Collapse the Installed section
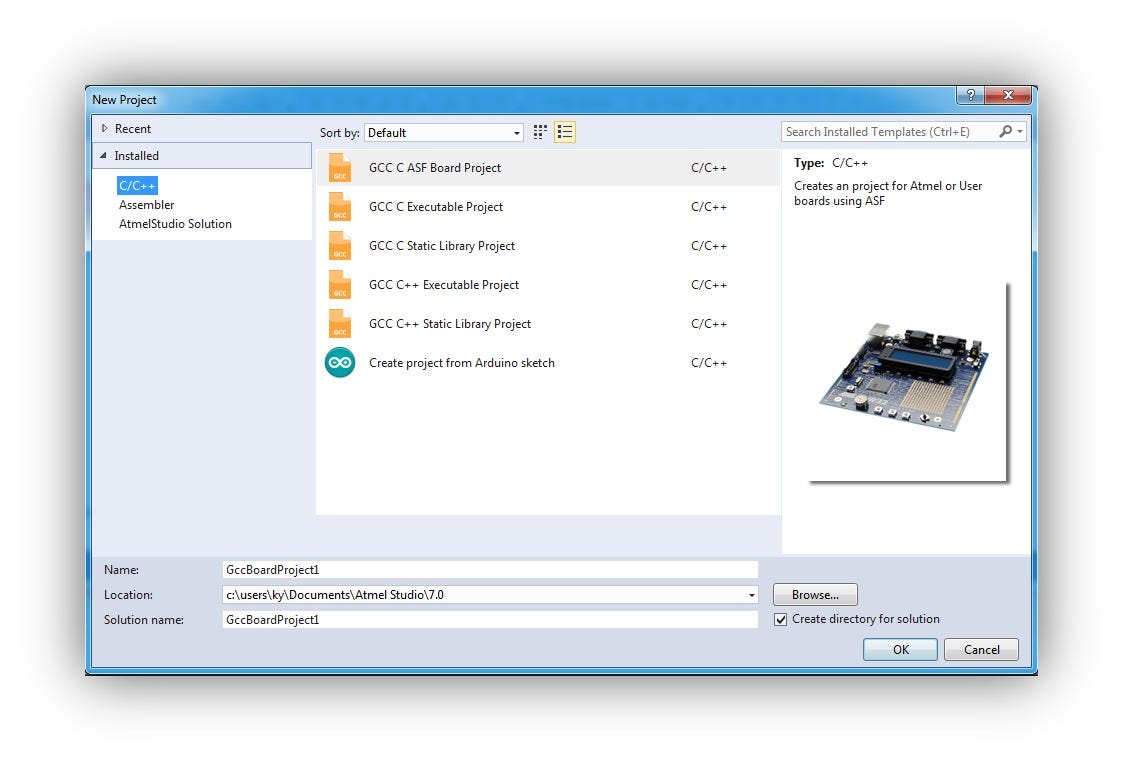Image resolution: width=1123 pixels, height=761 pixels. pyautogui.click(x=104, y=155)
